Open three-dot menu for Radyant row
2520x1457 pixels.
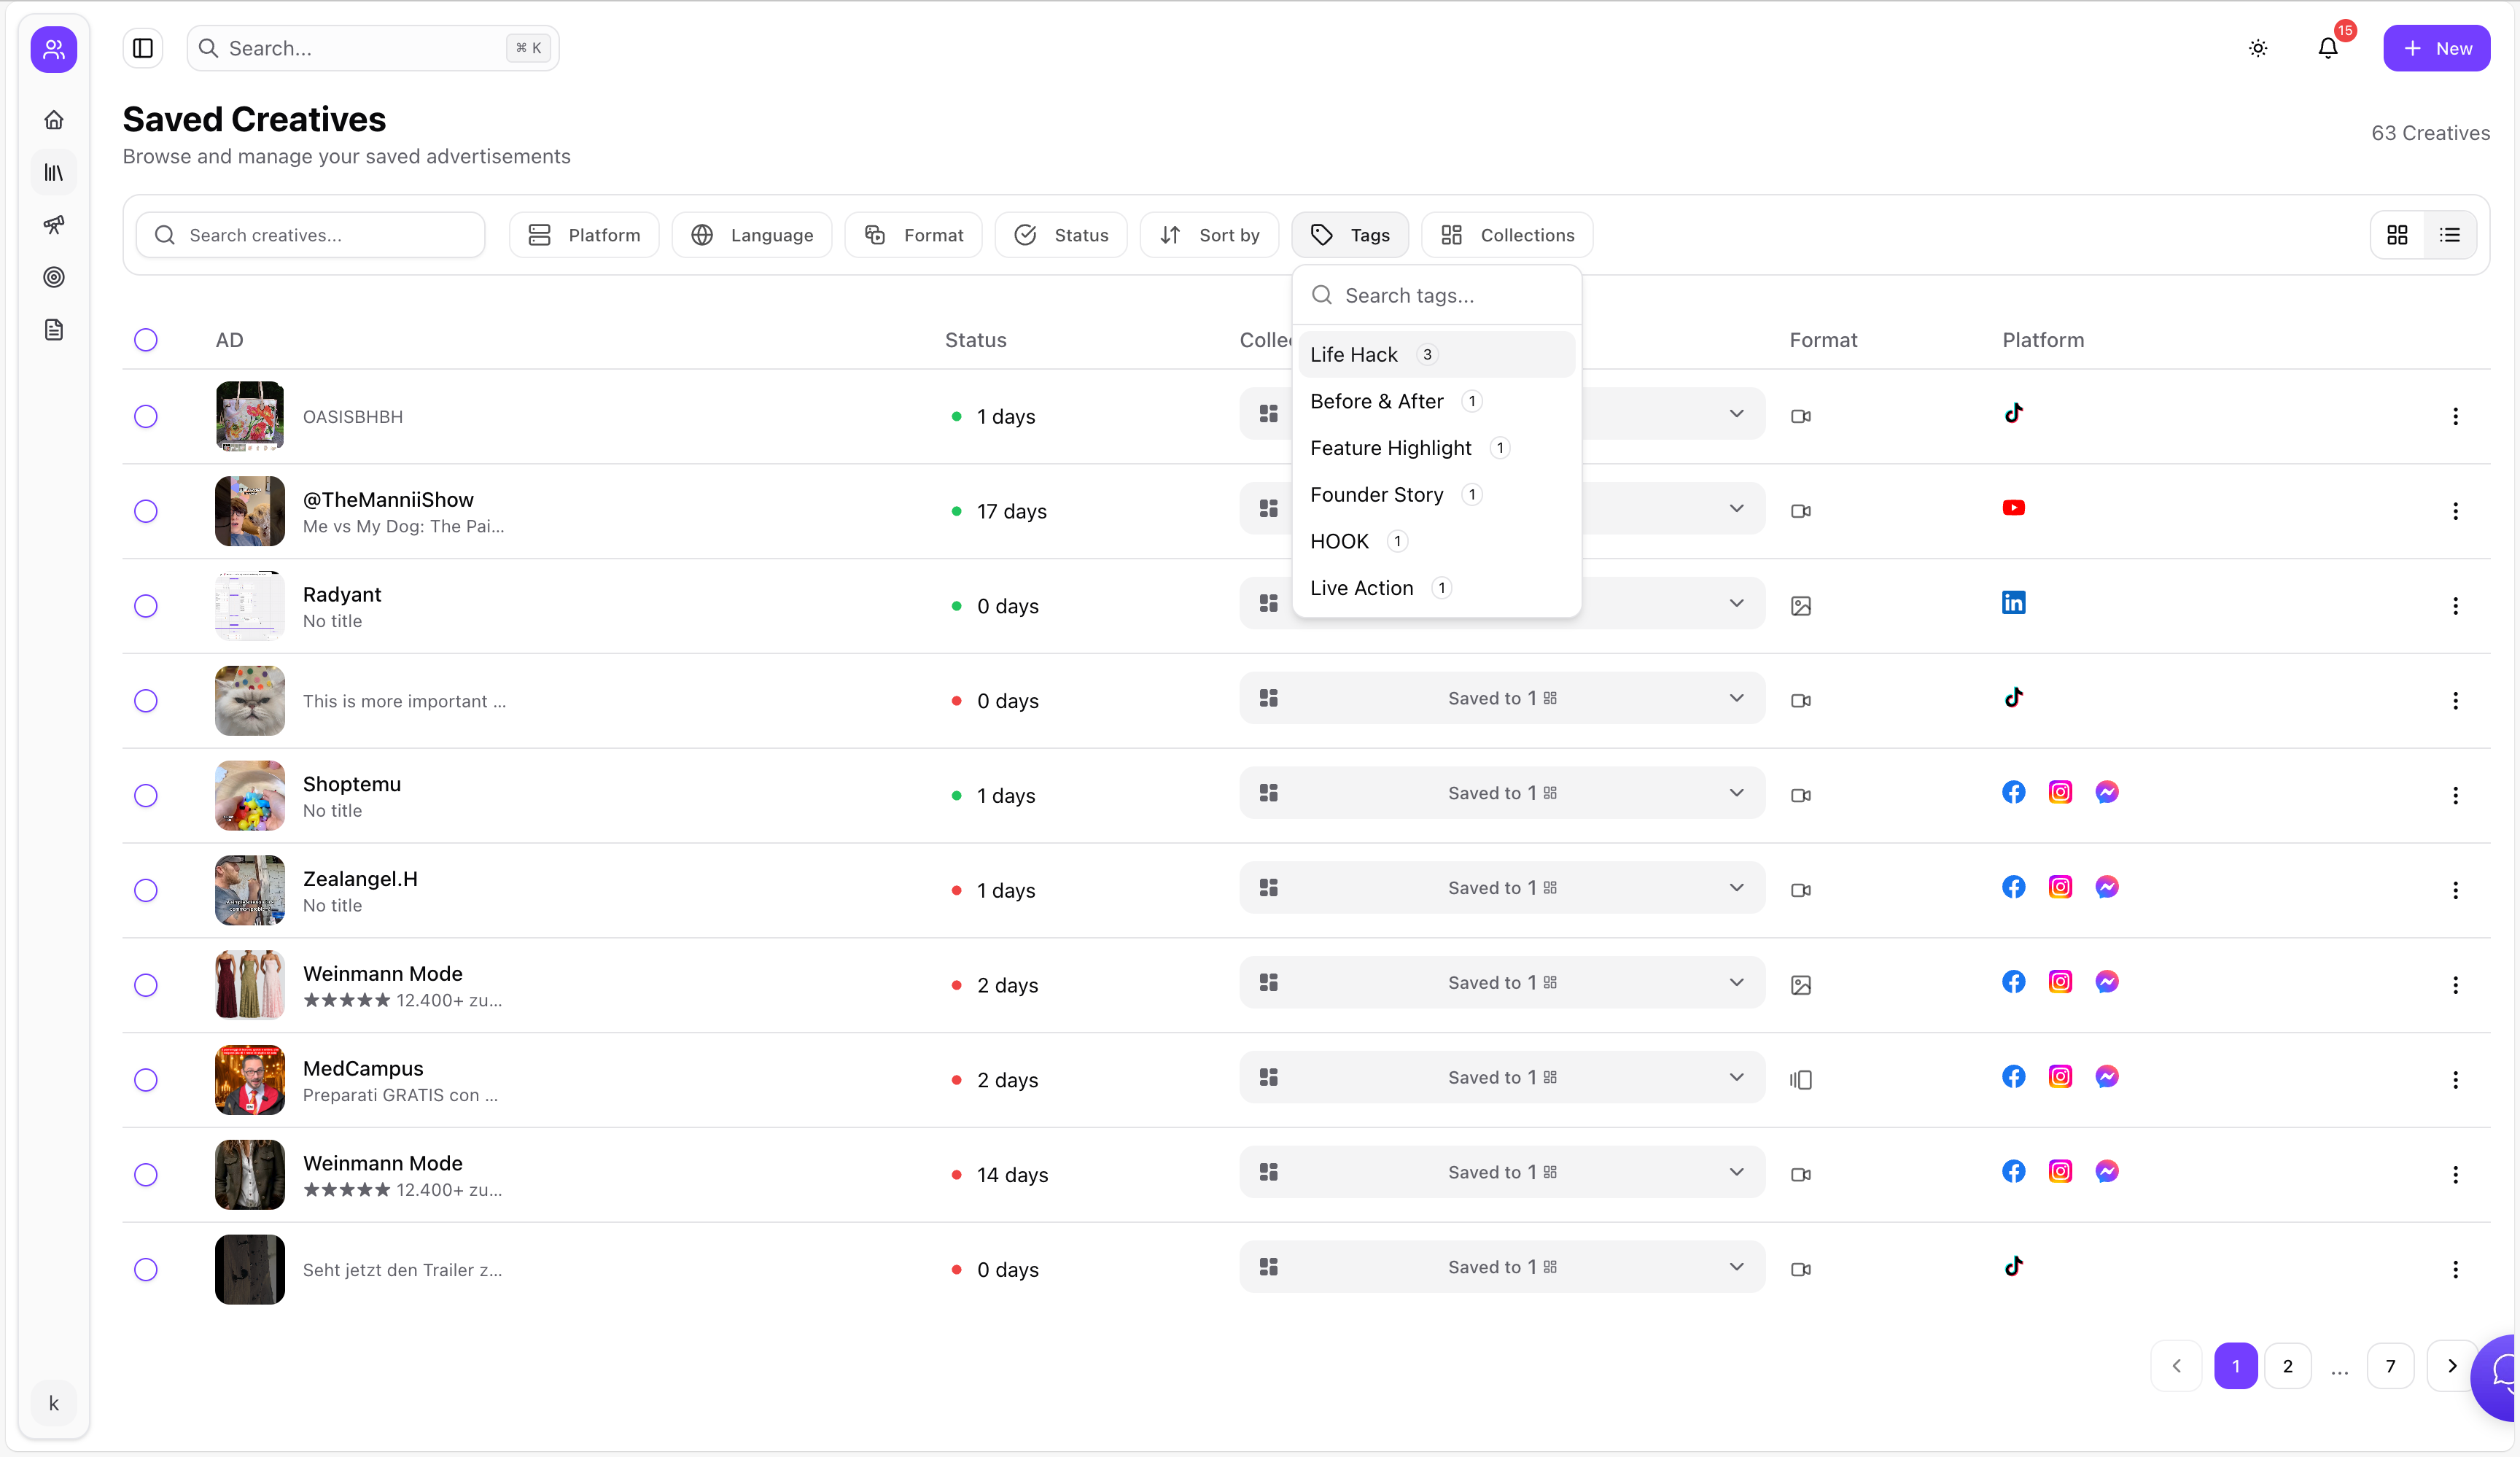pyautogui.click(x=2455, y=606)
